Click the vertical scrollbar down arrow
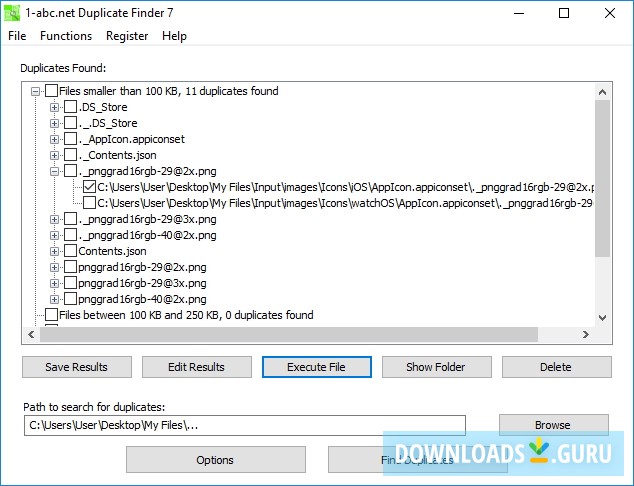 602,318
